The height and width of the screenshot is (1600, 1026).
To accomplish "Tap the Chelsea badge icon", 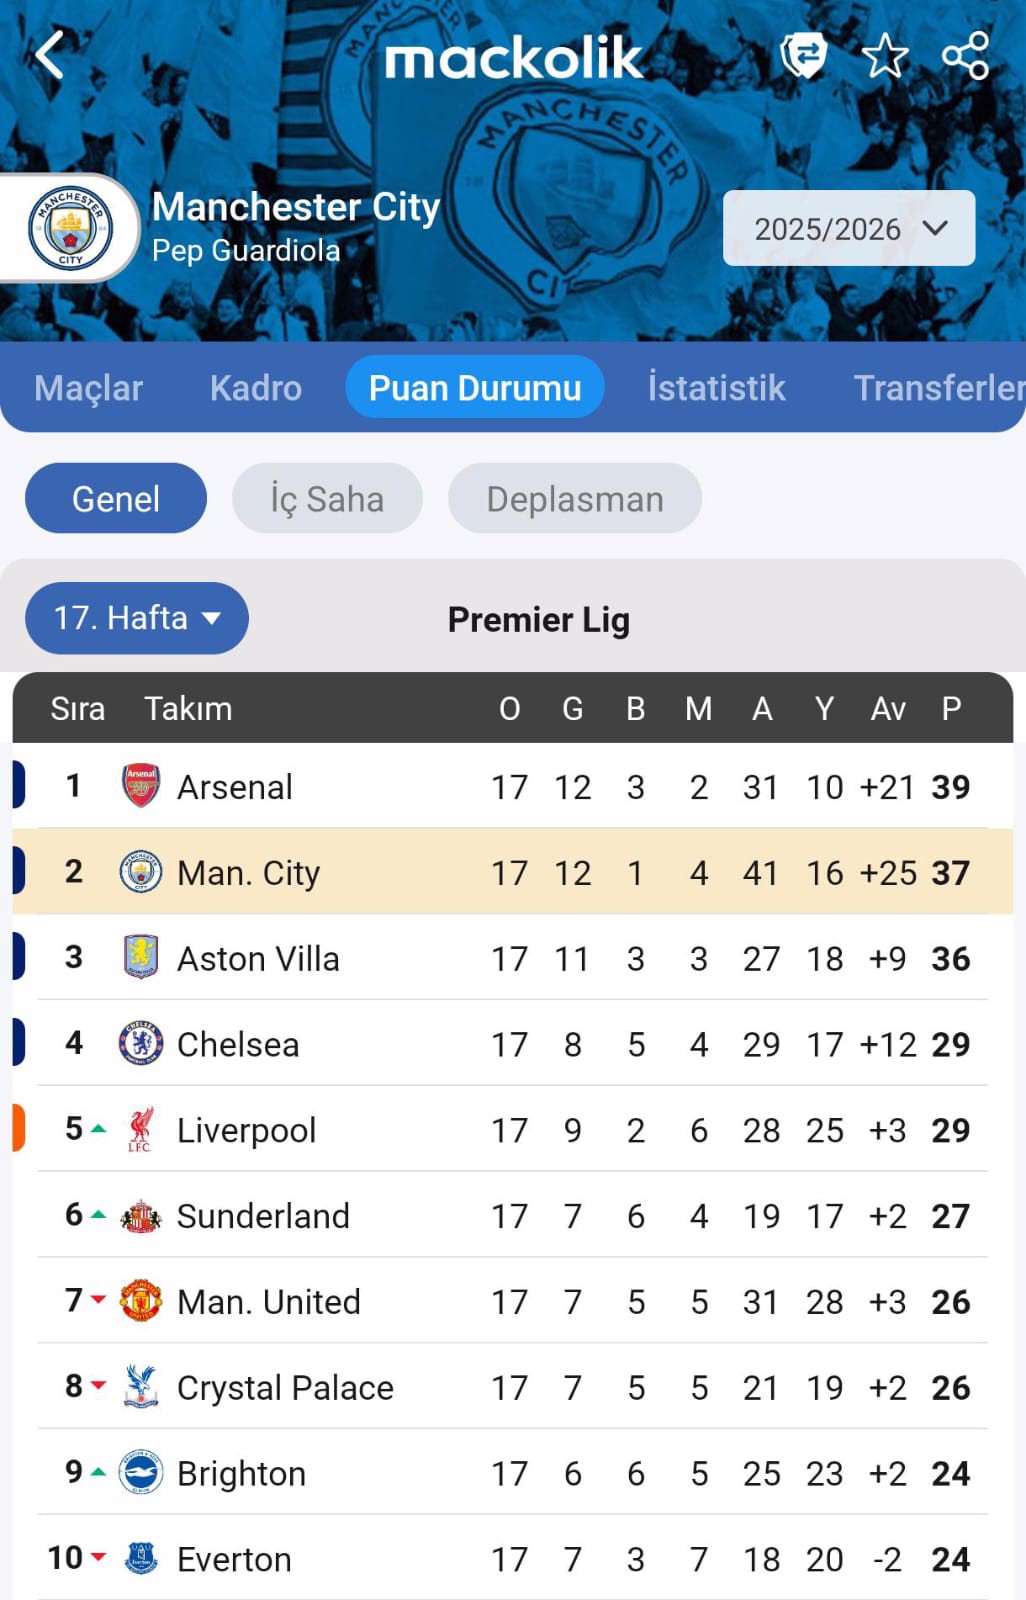I will point(141,1044).
